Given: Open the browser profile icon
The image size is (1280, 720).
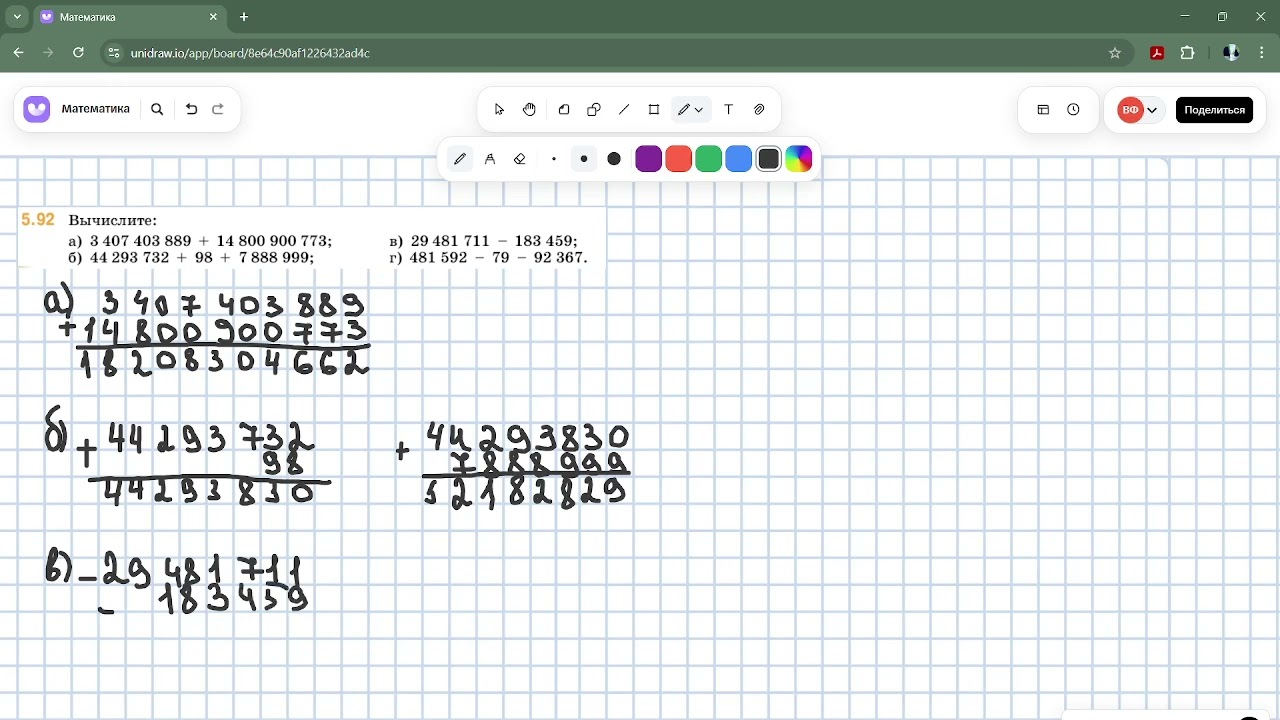Looking at the screenshot, I should tap(1231, 53).
